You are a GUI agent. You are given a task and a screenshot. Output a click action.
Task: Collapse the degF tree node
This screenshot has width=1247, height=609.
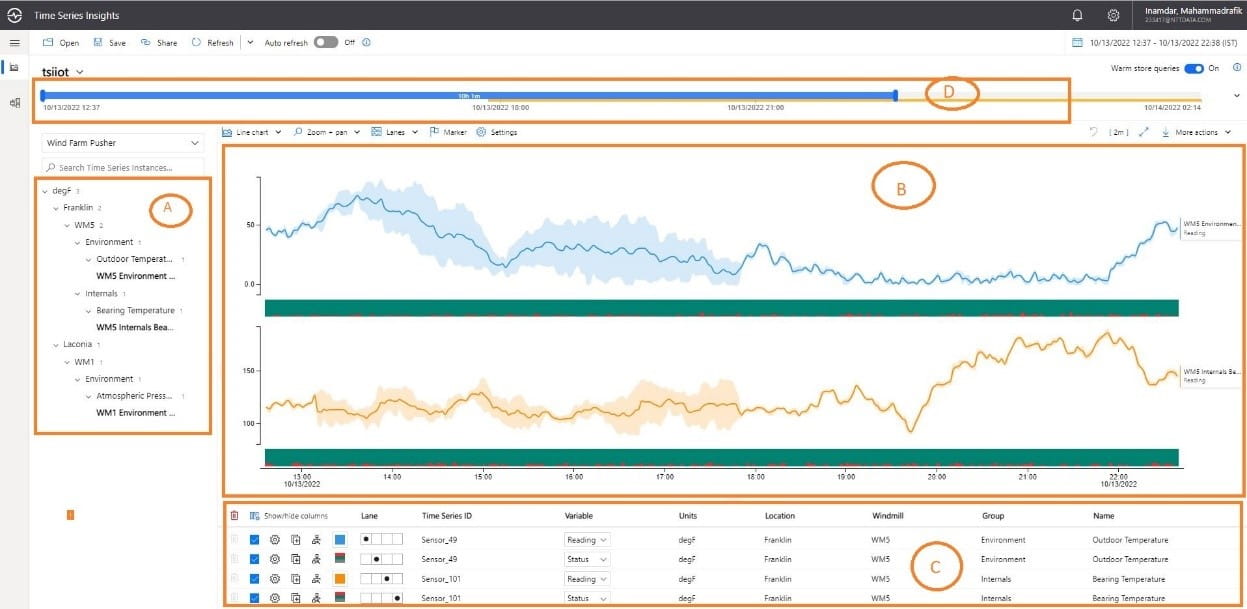click(x=45, y=190)
